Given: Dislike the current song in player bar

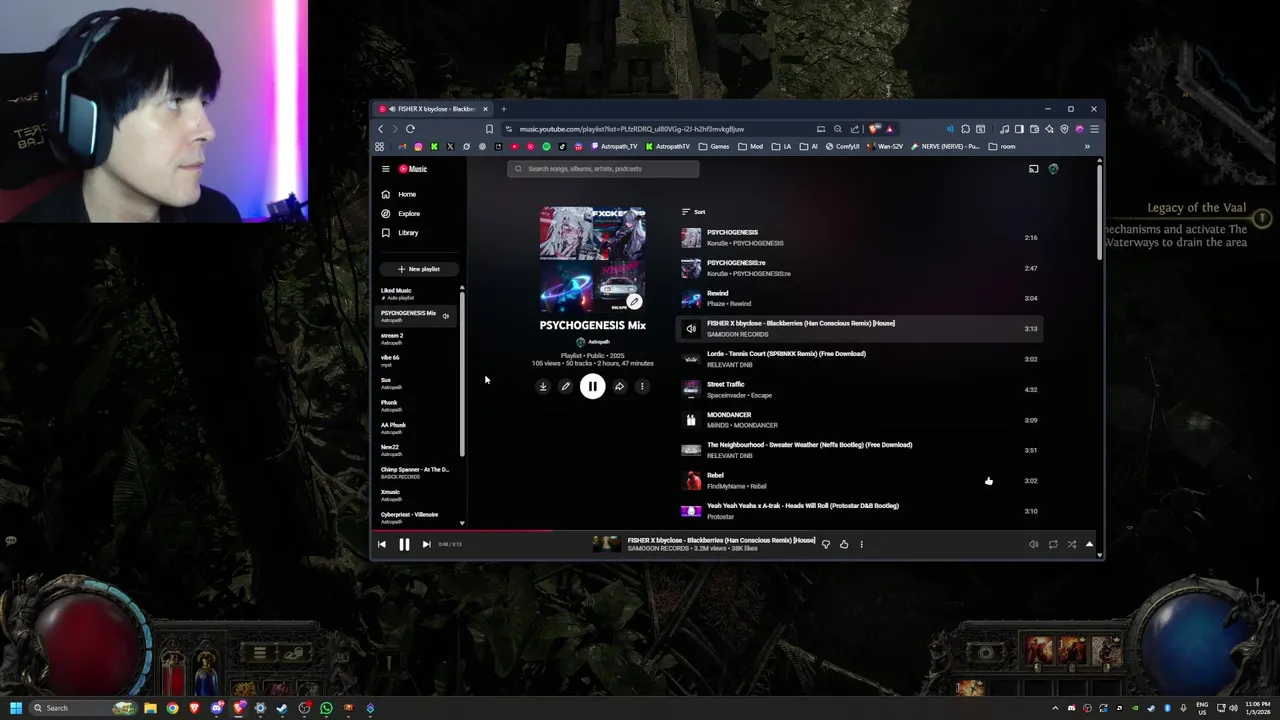Looking at the screenshot, I should click(x=825, y=544).
